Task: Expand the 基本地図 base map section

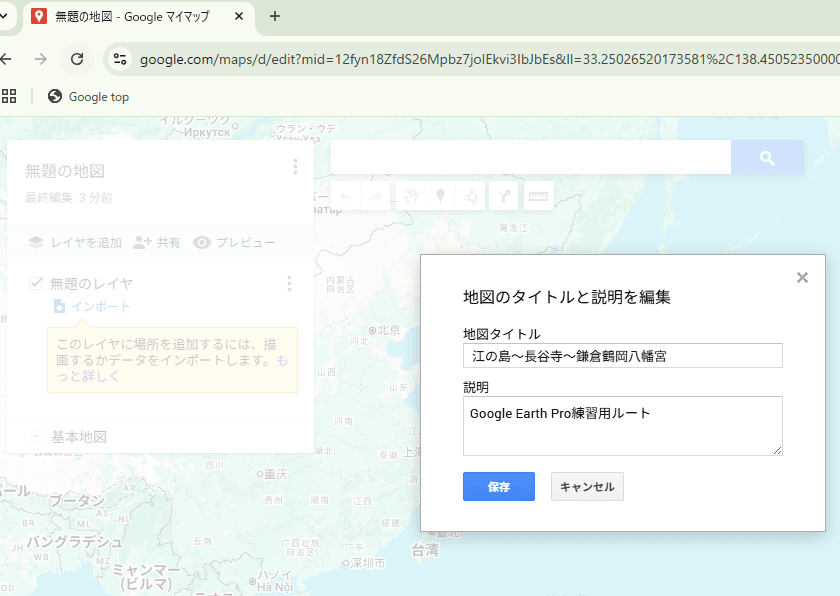Action: point(37,437)
